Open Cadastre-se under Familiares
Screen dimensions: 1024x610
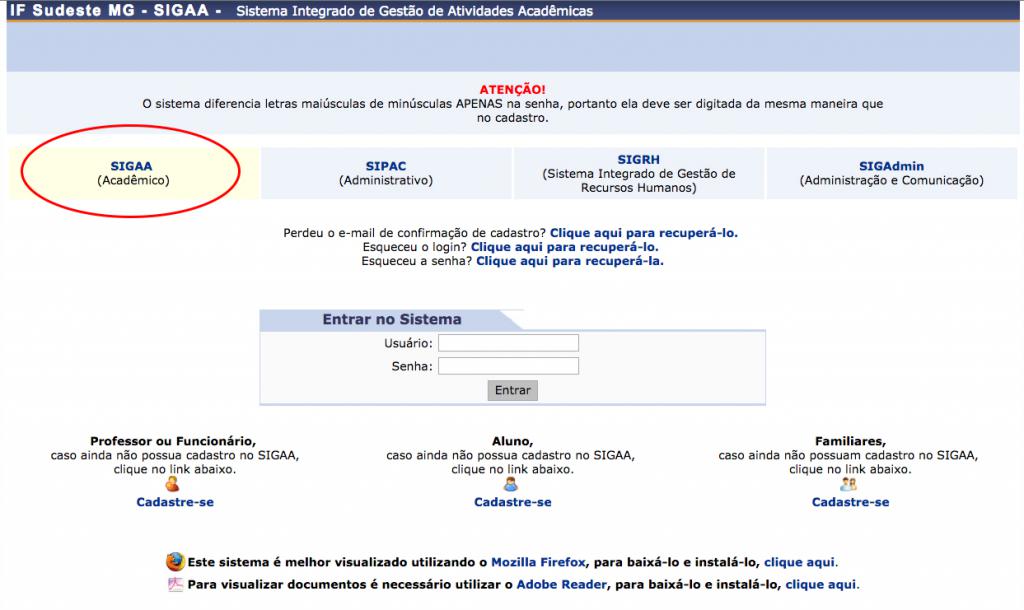tap(850, 502)
